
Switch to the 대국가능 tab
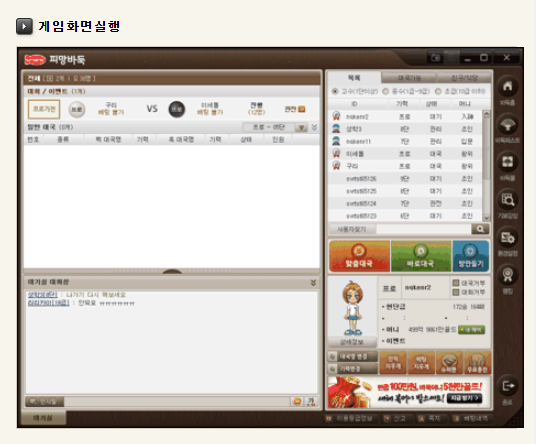(409, 78)
